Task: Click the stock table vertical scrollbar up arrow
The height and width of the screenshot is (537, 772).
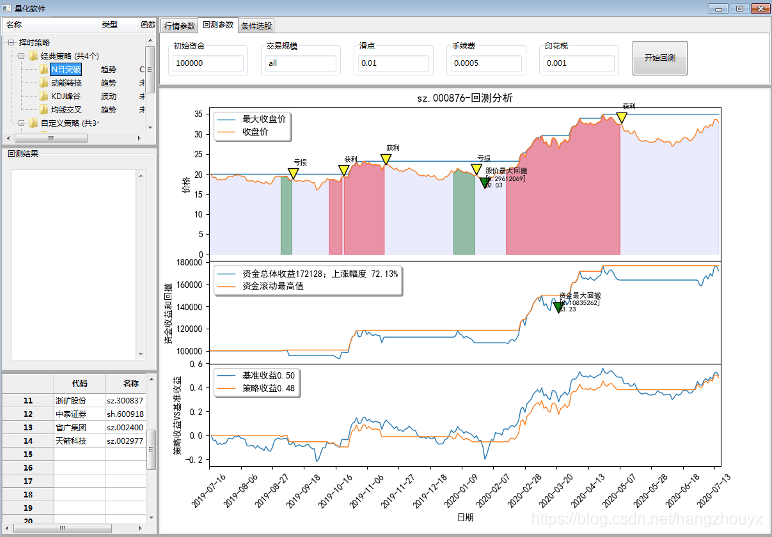Action: (152, 379)
